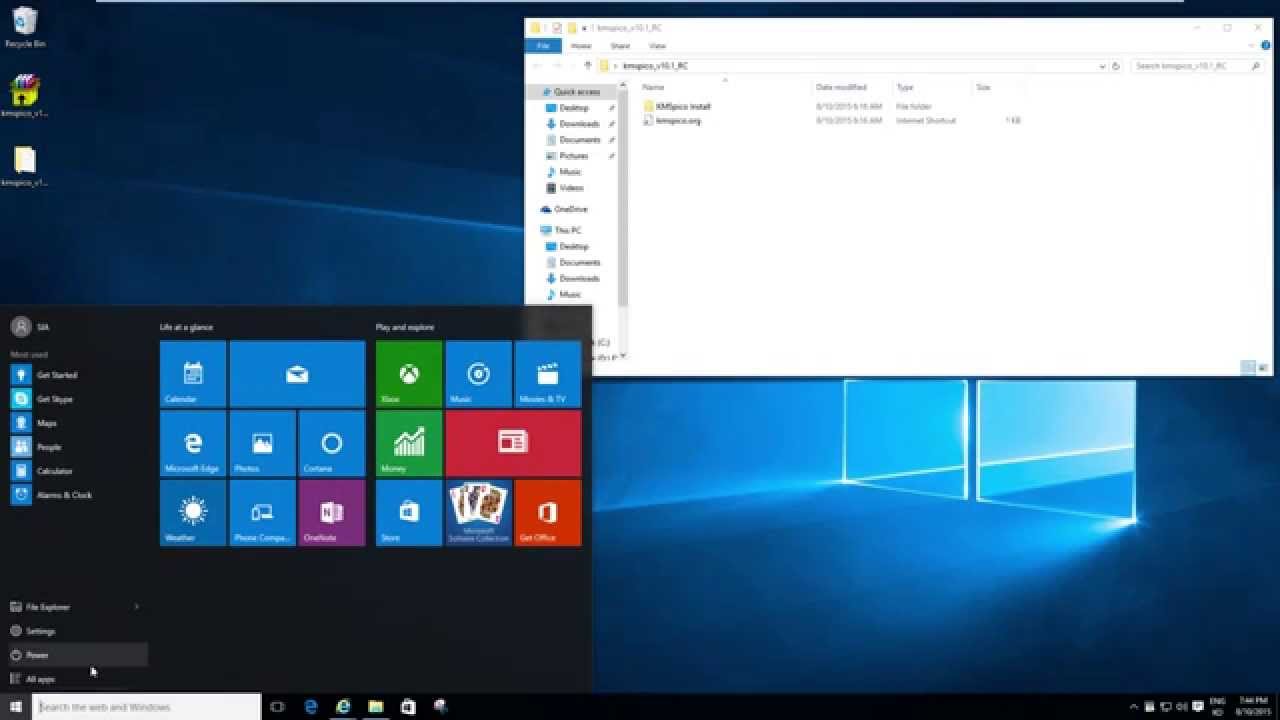Image resolution: width=1280 pixels, height=720 pixels.
Task: Select the kmspico WinRAR archive on desktop
Action: click(25, 97)
